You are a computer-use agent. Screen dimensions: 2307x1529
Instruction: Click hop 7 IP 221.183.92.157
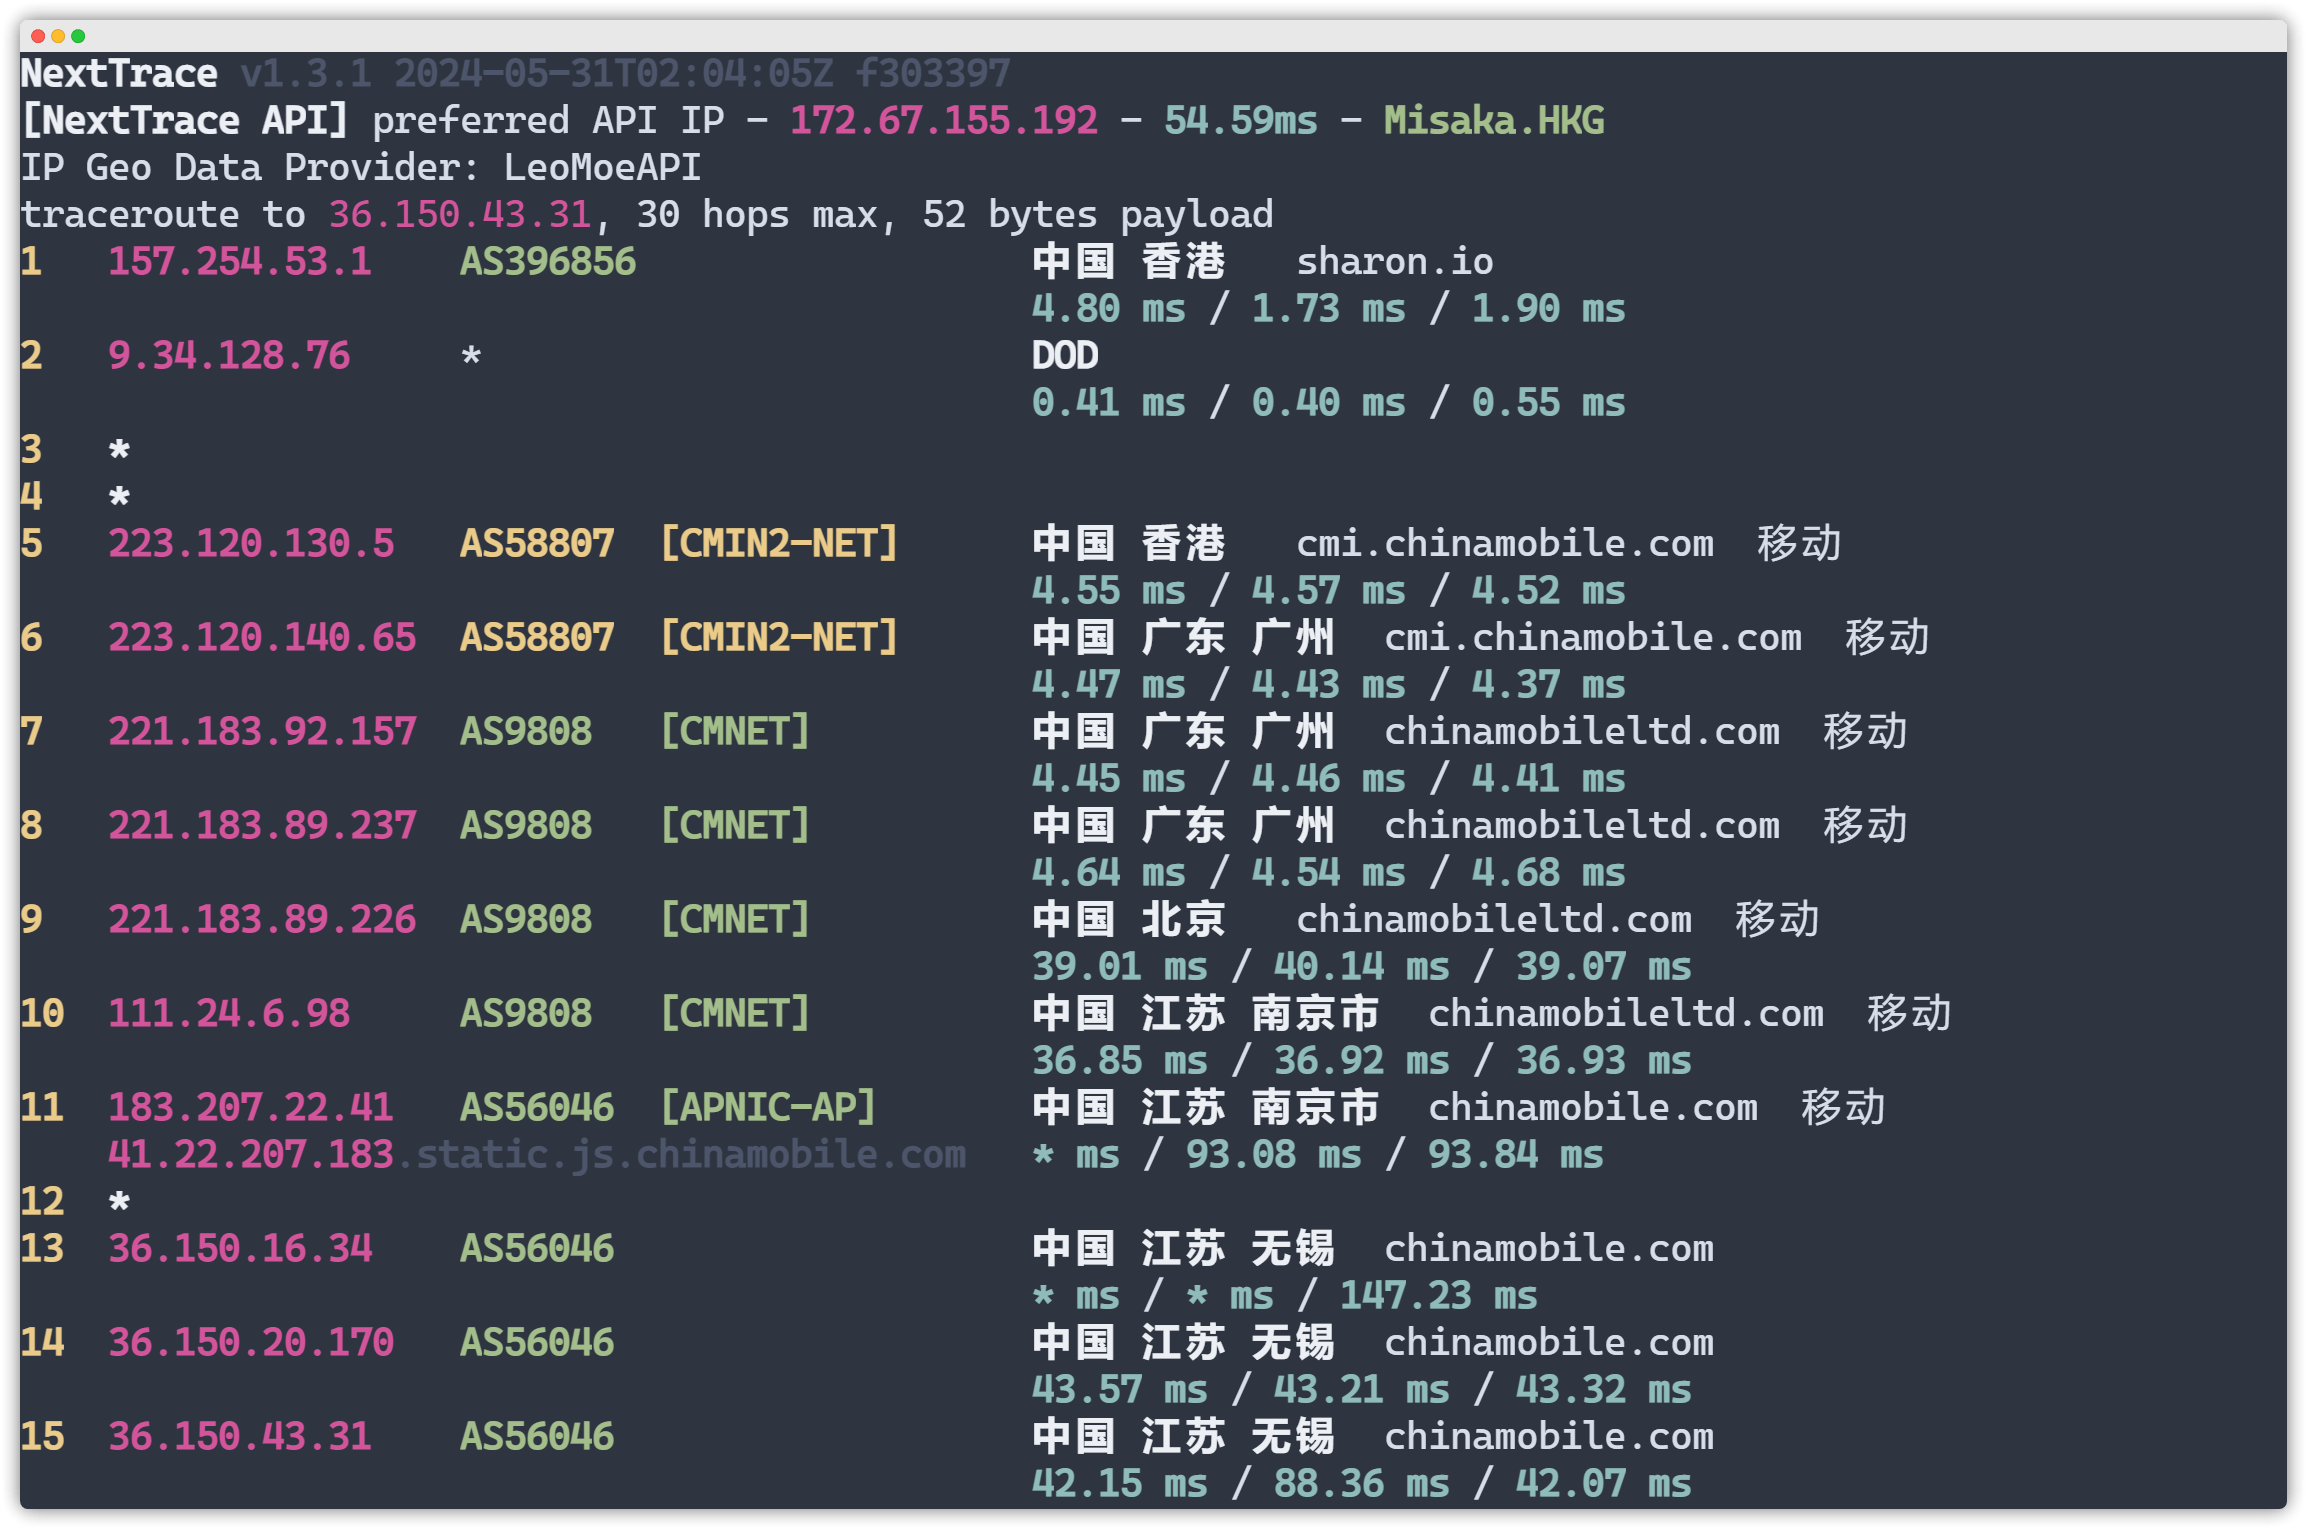[262, 732]
